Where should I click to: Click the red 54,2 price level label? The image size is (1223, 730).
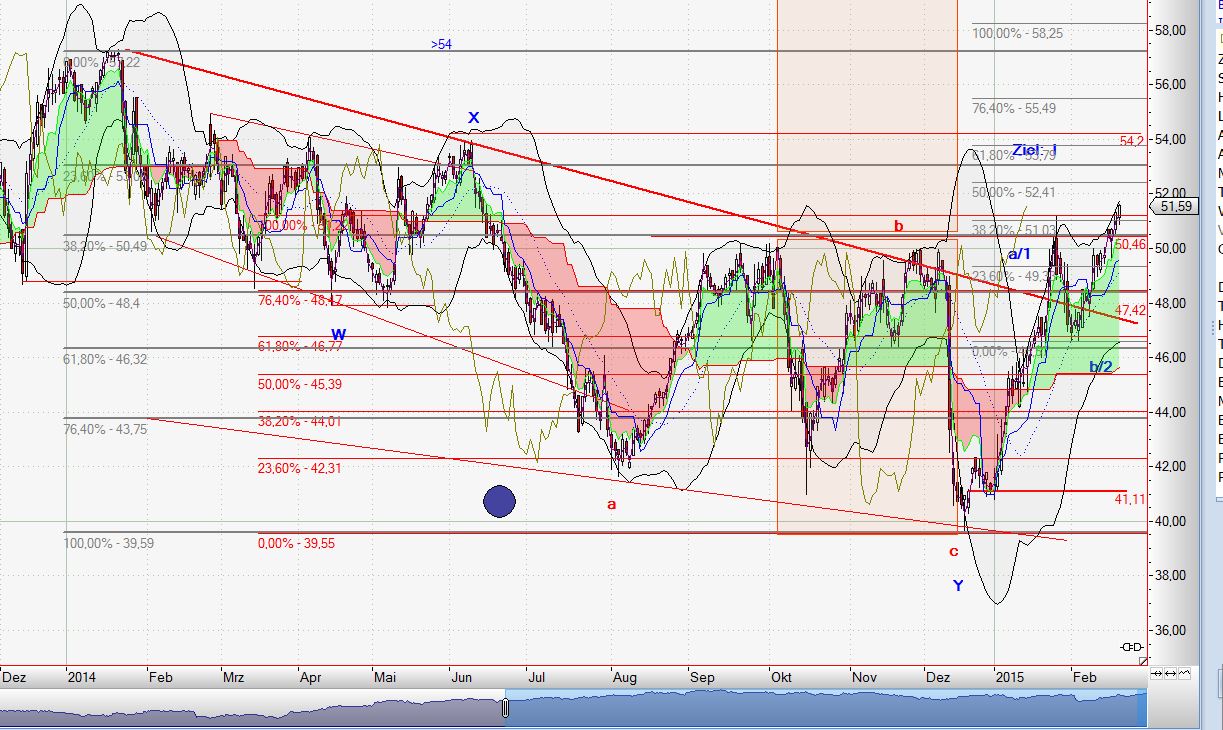pos(1131,141)
